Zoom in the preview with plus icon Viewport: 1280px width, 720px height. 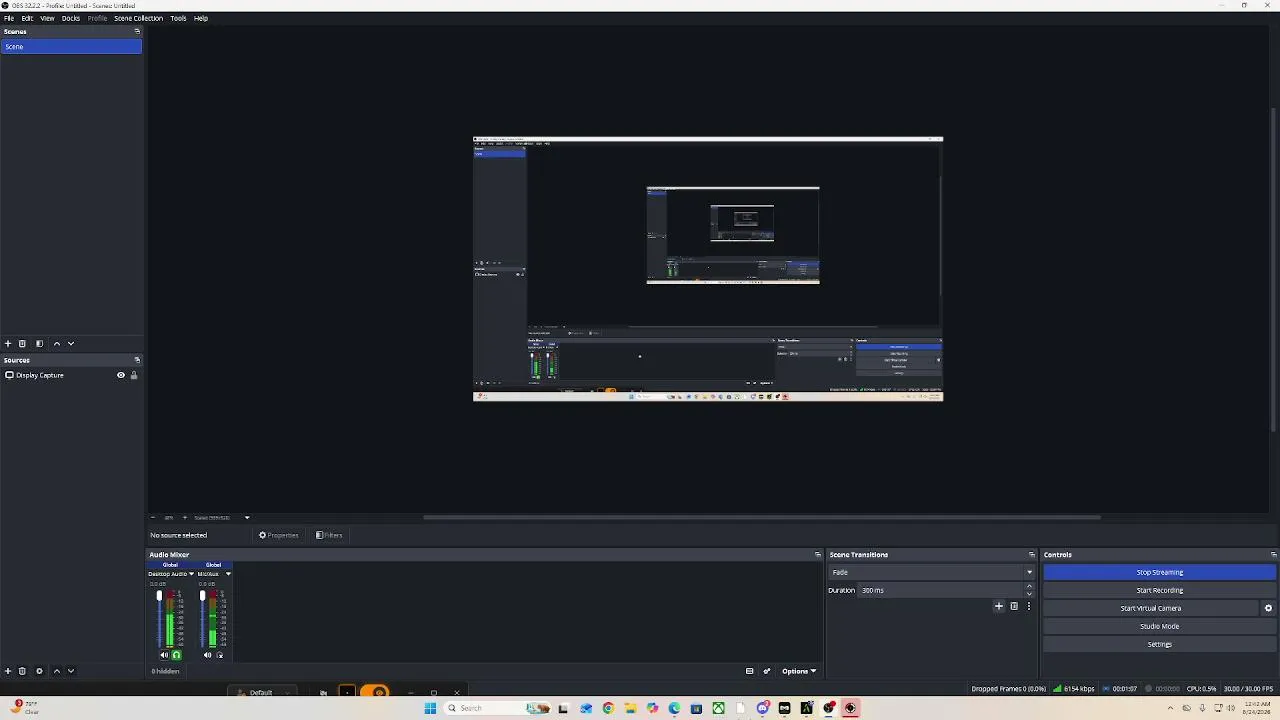click(x=184, y=517)
